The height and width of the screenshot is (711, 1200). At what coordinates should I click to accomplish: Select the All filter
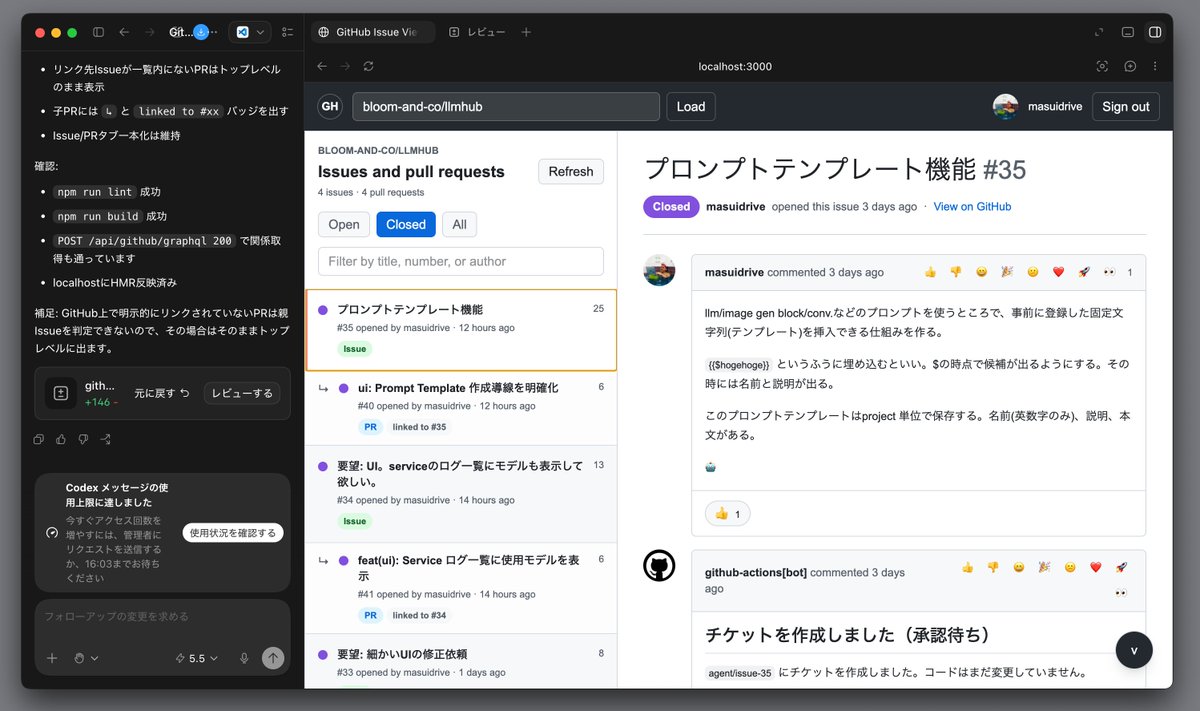pos(459,224)
